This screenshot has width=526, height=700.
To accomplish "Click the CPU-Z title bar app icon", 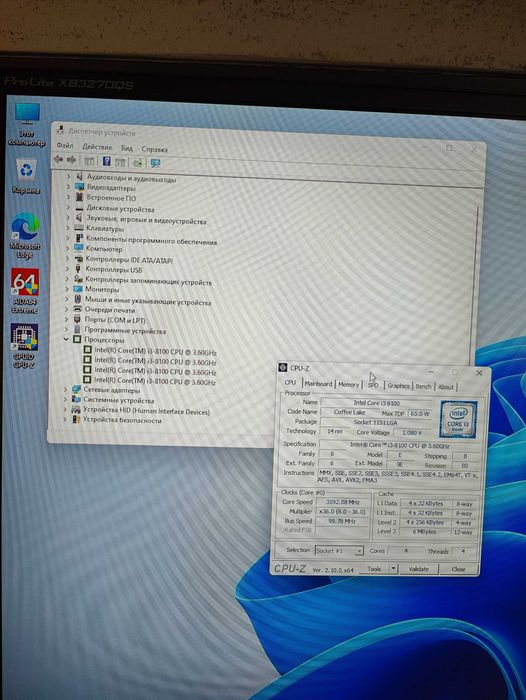I will 283,367.
